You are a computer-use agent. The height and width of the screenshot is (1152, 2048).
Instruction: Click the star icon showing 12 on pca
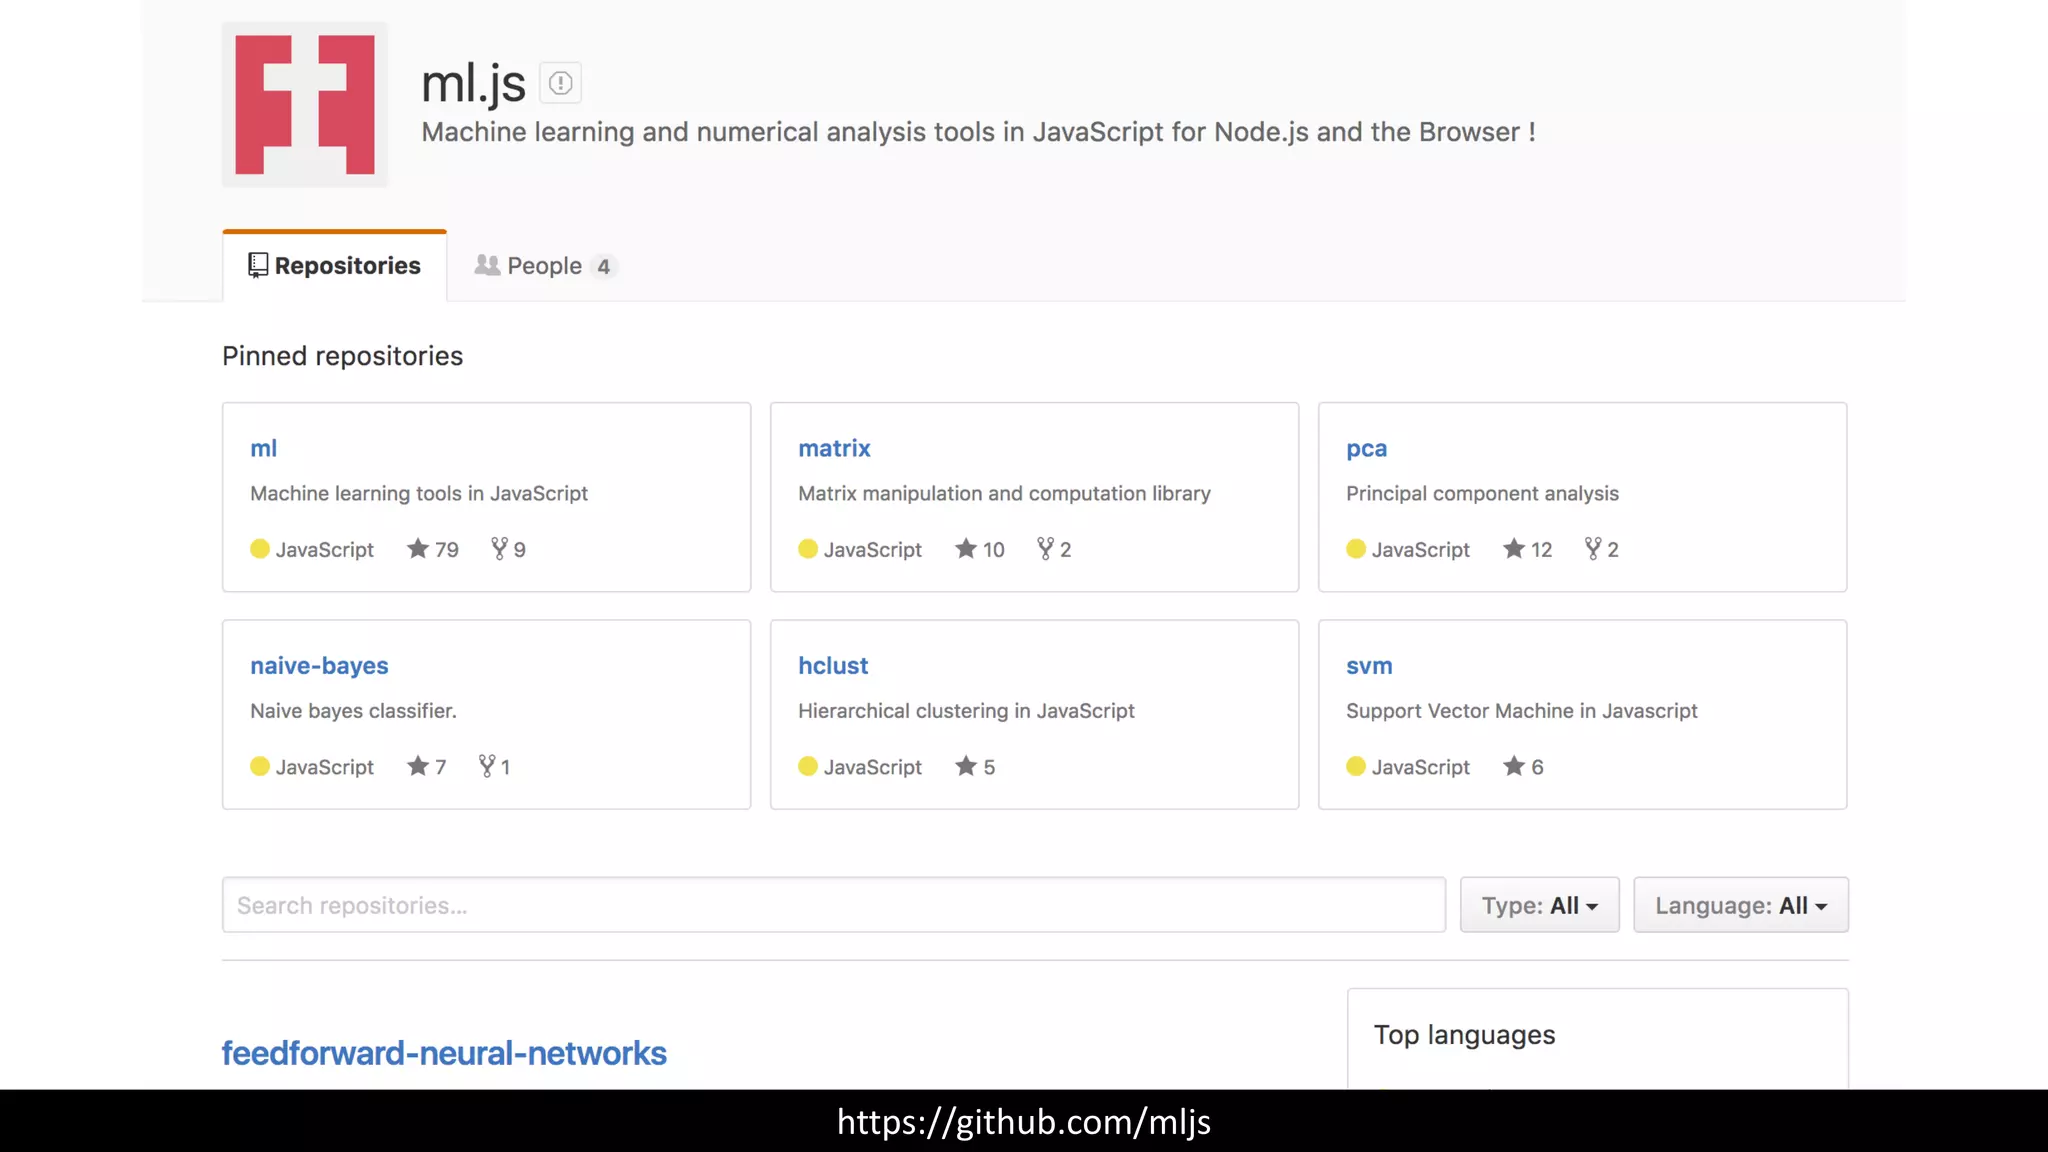1514,548
